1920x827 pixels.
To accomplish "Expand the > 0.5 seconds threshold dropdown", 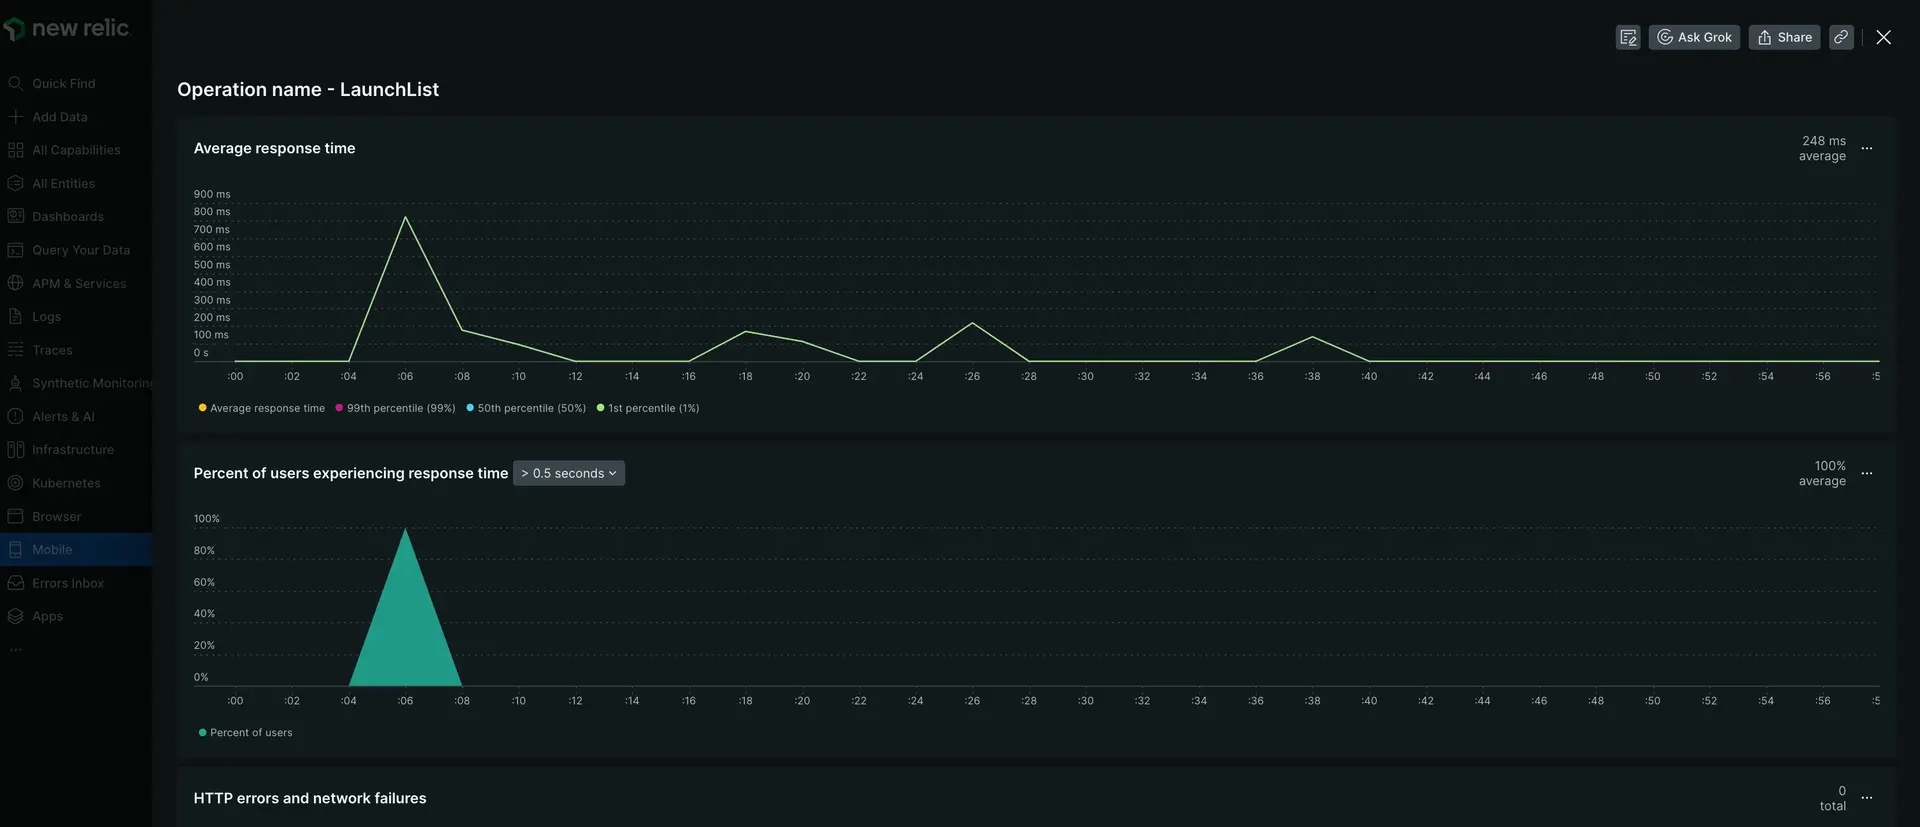I will click(568, 473).
